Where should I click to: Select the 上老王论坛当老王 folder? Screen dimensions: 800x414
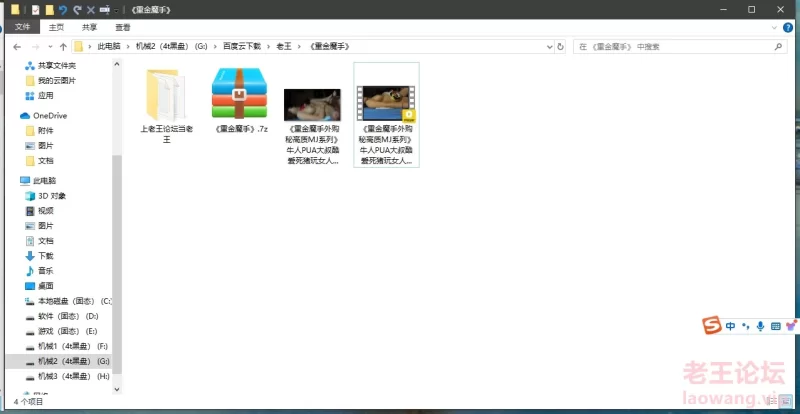(x=167, y=106)
